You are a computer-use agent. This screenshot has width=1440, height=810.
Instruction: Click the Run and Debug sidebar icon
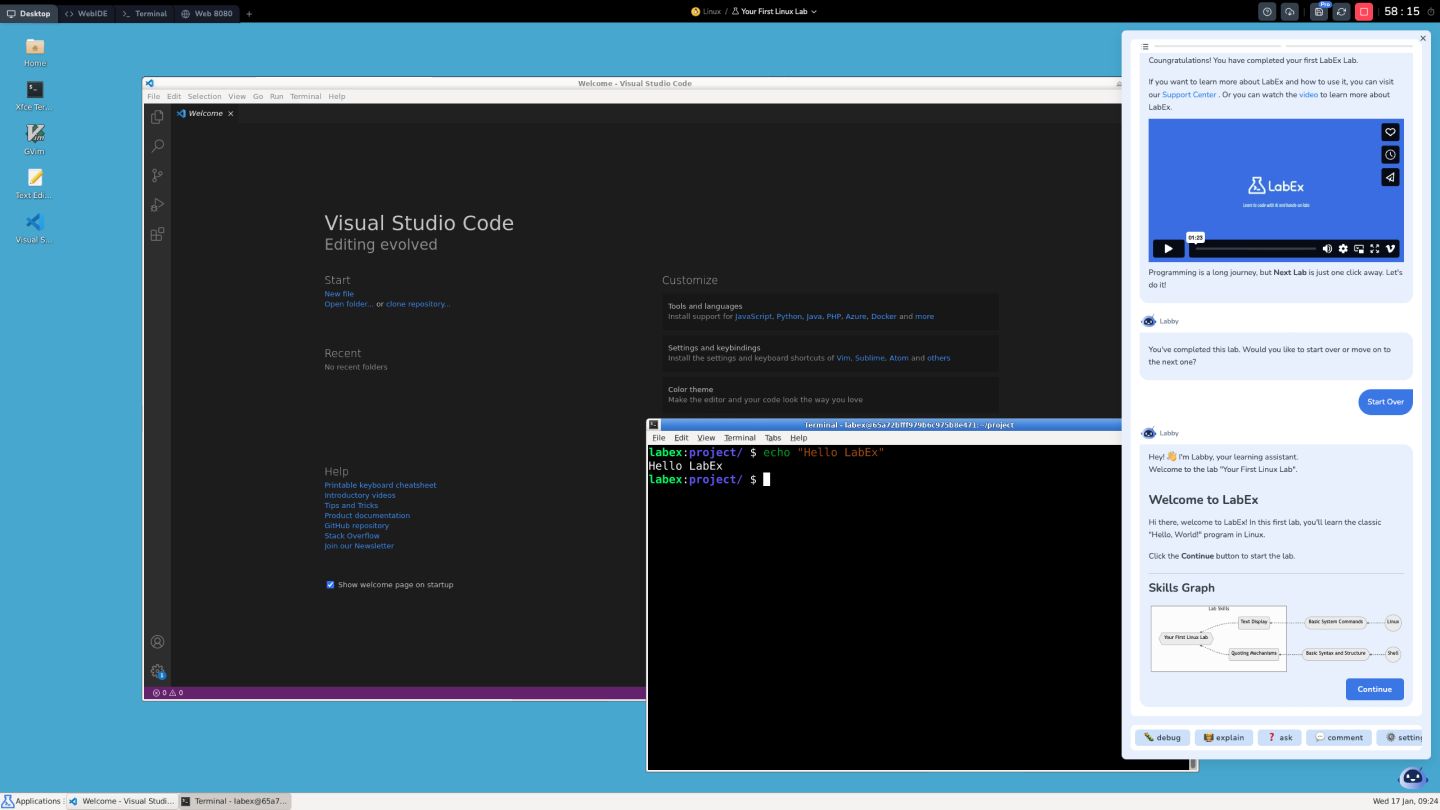point(157,205)
